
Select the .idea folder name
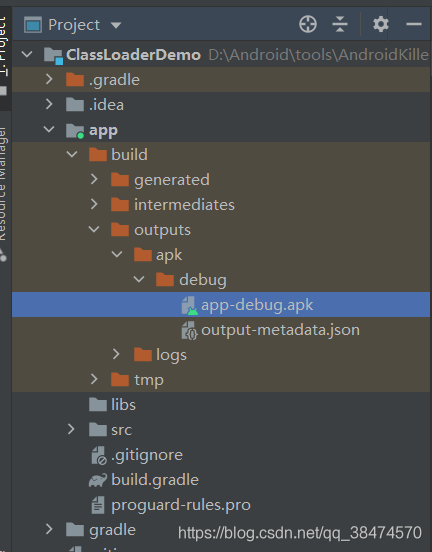pyautogui.click(x=106, y=105)
